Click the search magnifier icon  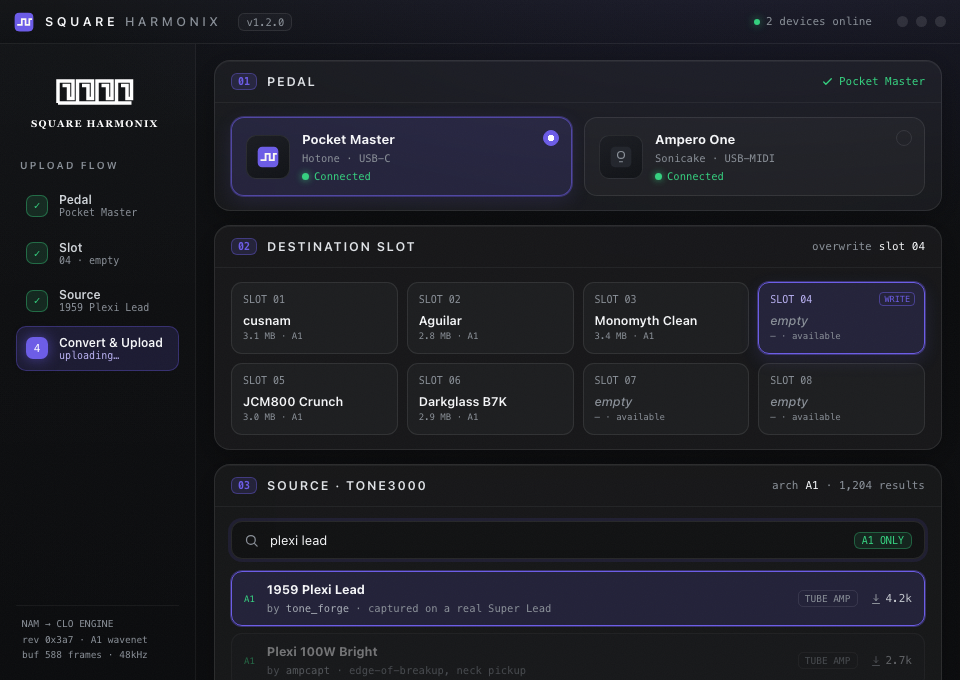(x=252, y=541)
